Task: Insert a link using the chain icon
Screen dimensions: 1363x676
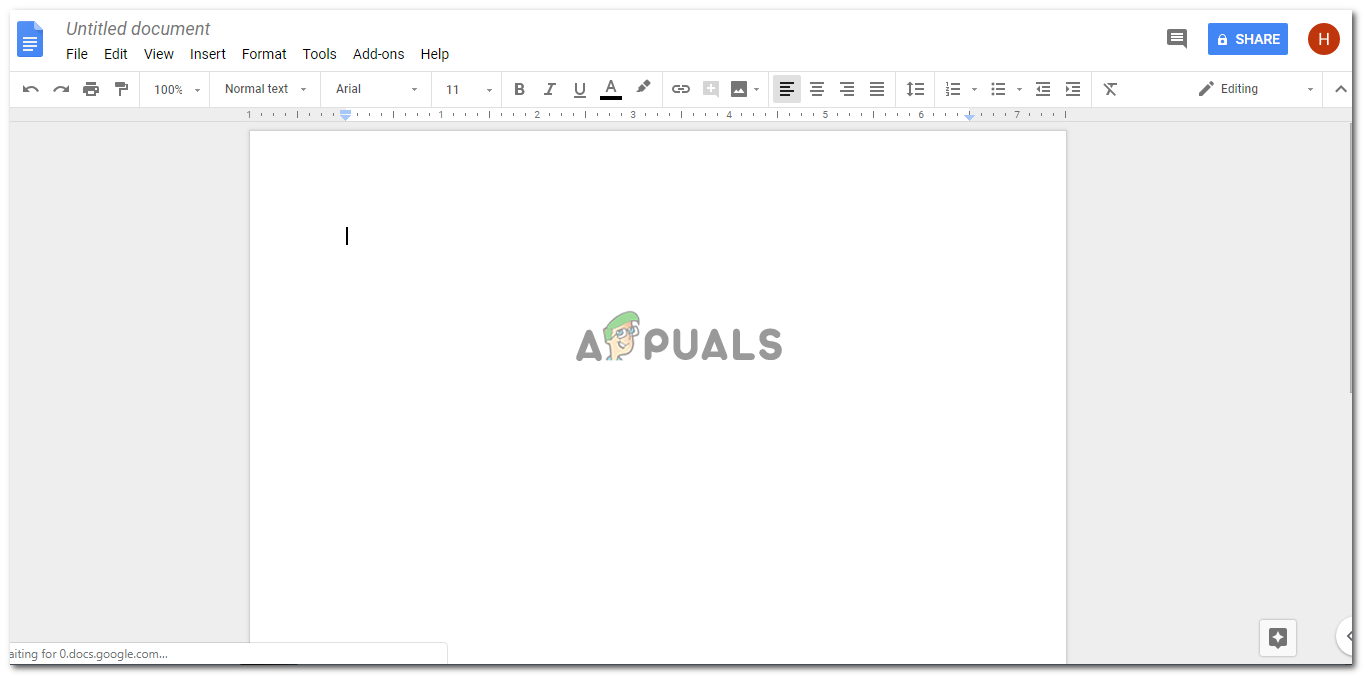Action: tap(681, 89)
